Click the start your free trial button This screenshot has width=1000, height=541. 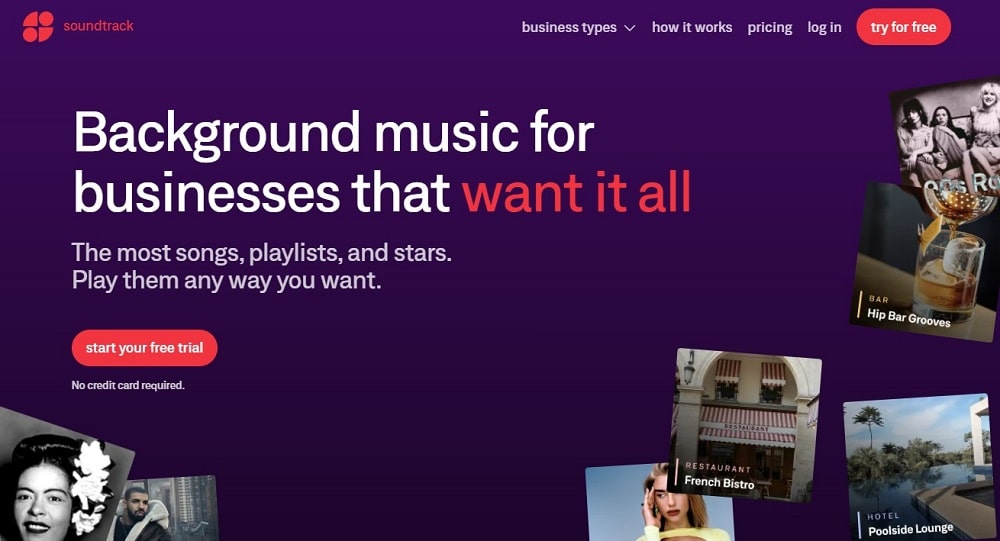144,348
